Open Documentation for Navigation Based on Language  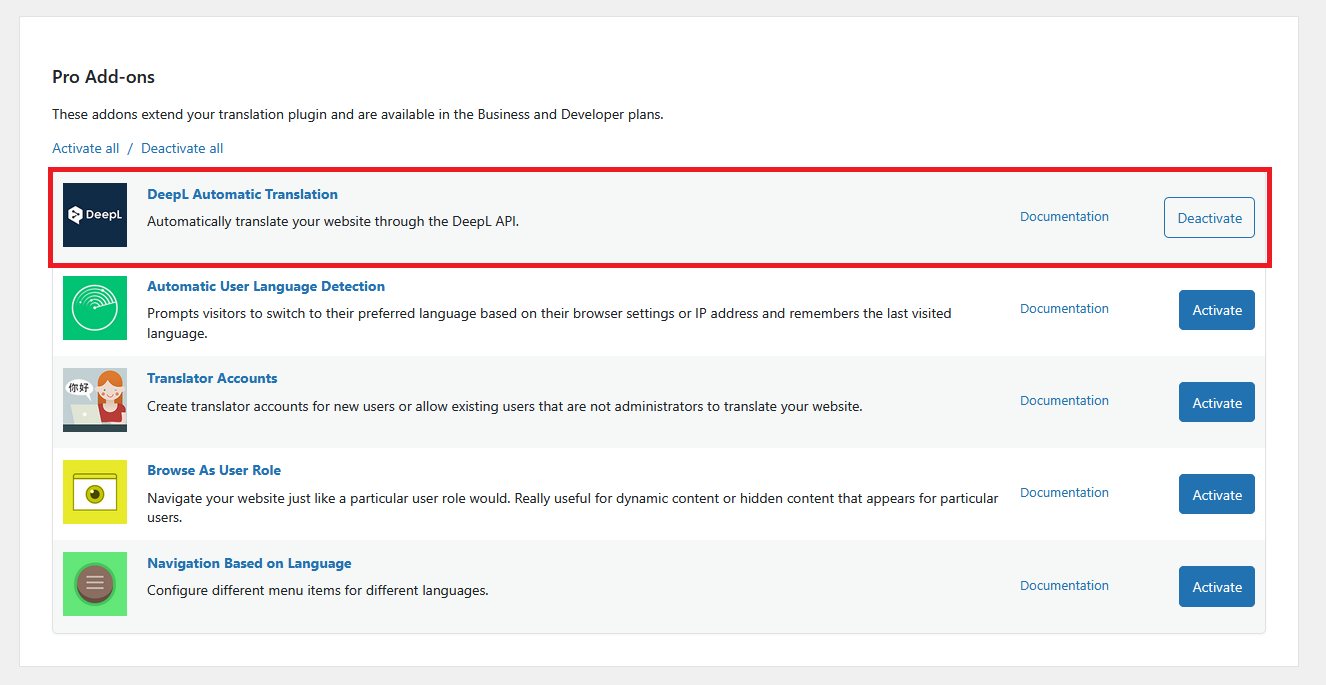pyautogui.click(x=1064, y=585)
